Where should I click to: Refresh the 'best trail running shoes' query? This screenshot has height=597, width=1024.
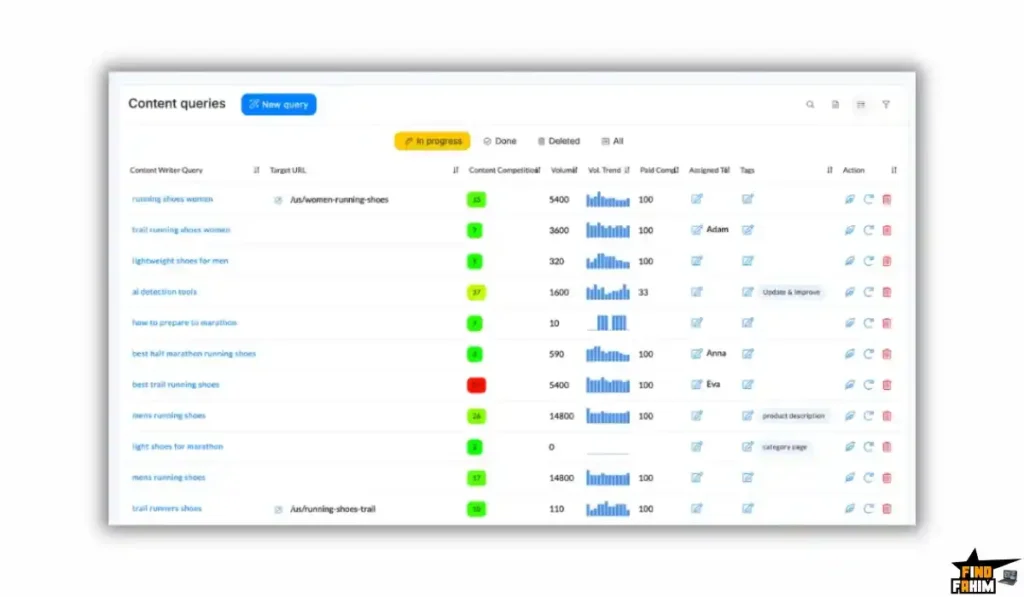click(868, 384)
